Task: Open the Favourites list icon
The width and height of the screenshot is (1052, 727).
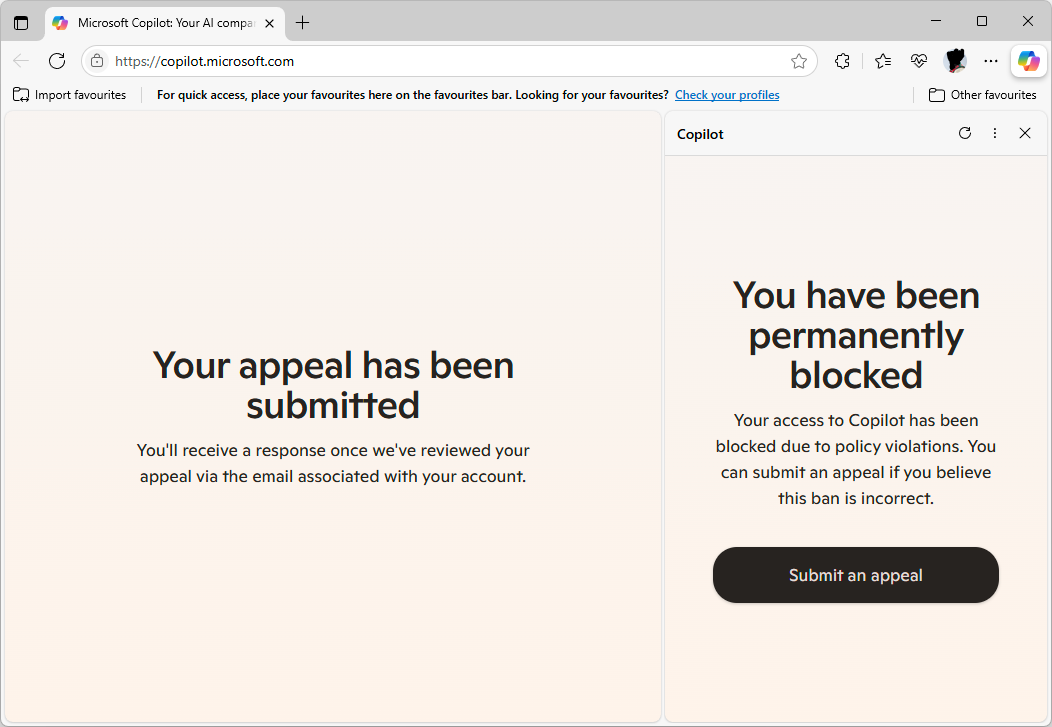Action: coord(883,61)
